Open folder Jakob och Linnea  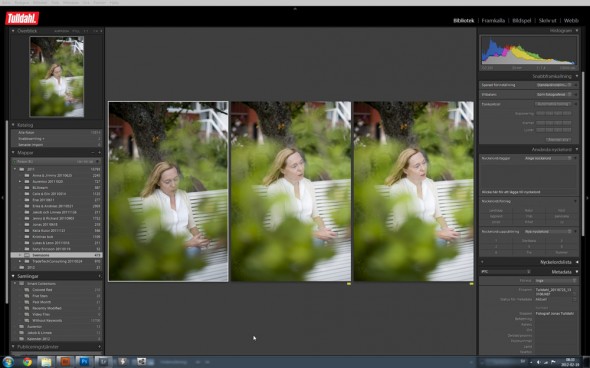[x=56, y=212]
